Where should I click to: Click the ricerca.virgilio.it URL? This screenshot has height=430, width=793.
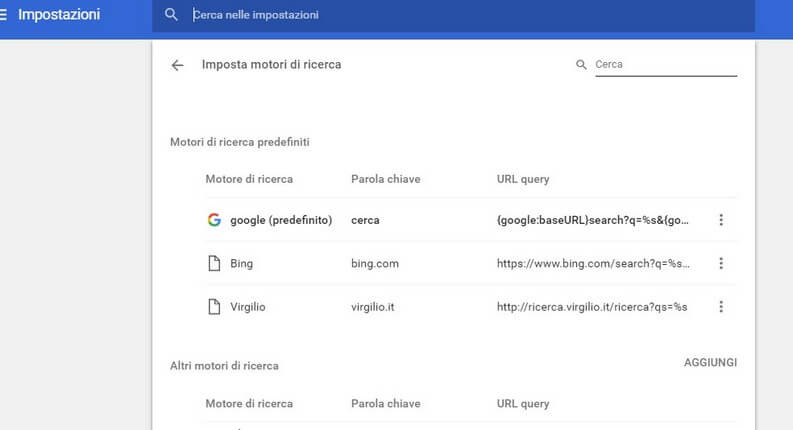(592, 307)
